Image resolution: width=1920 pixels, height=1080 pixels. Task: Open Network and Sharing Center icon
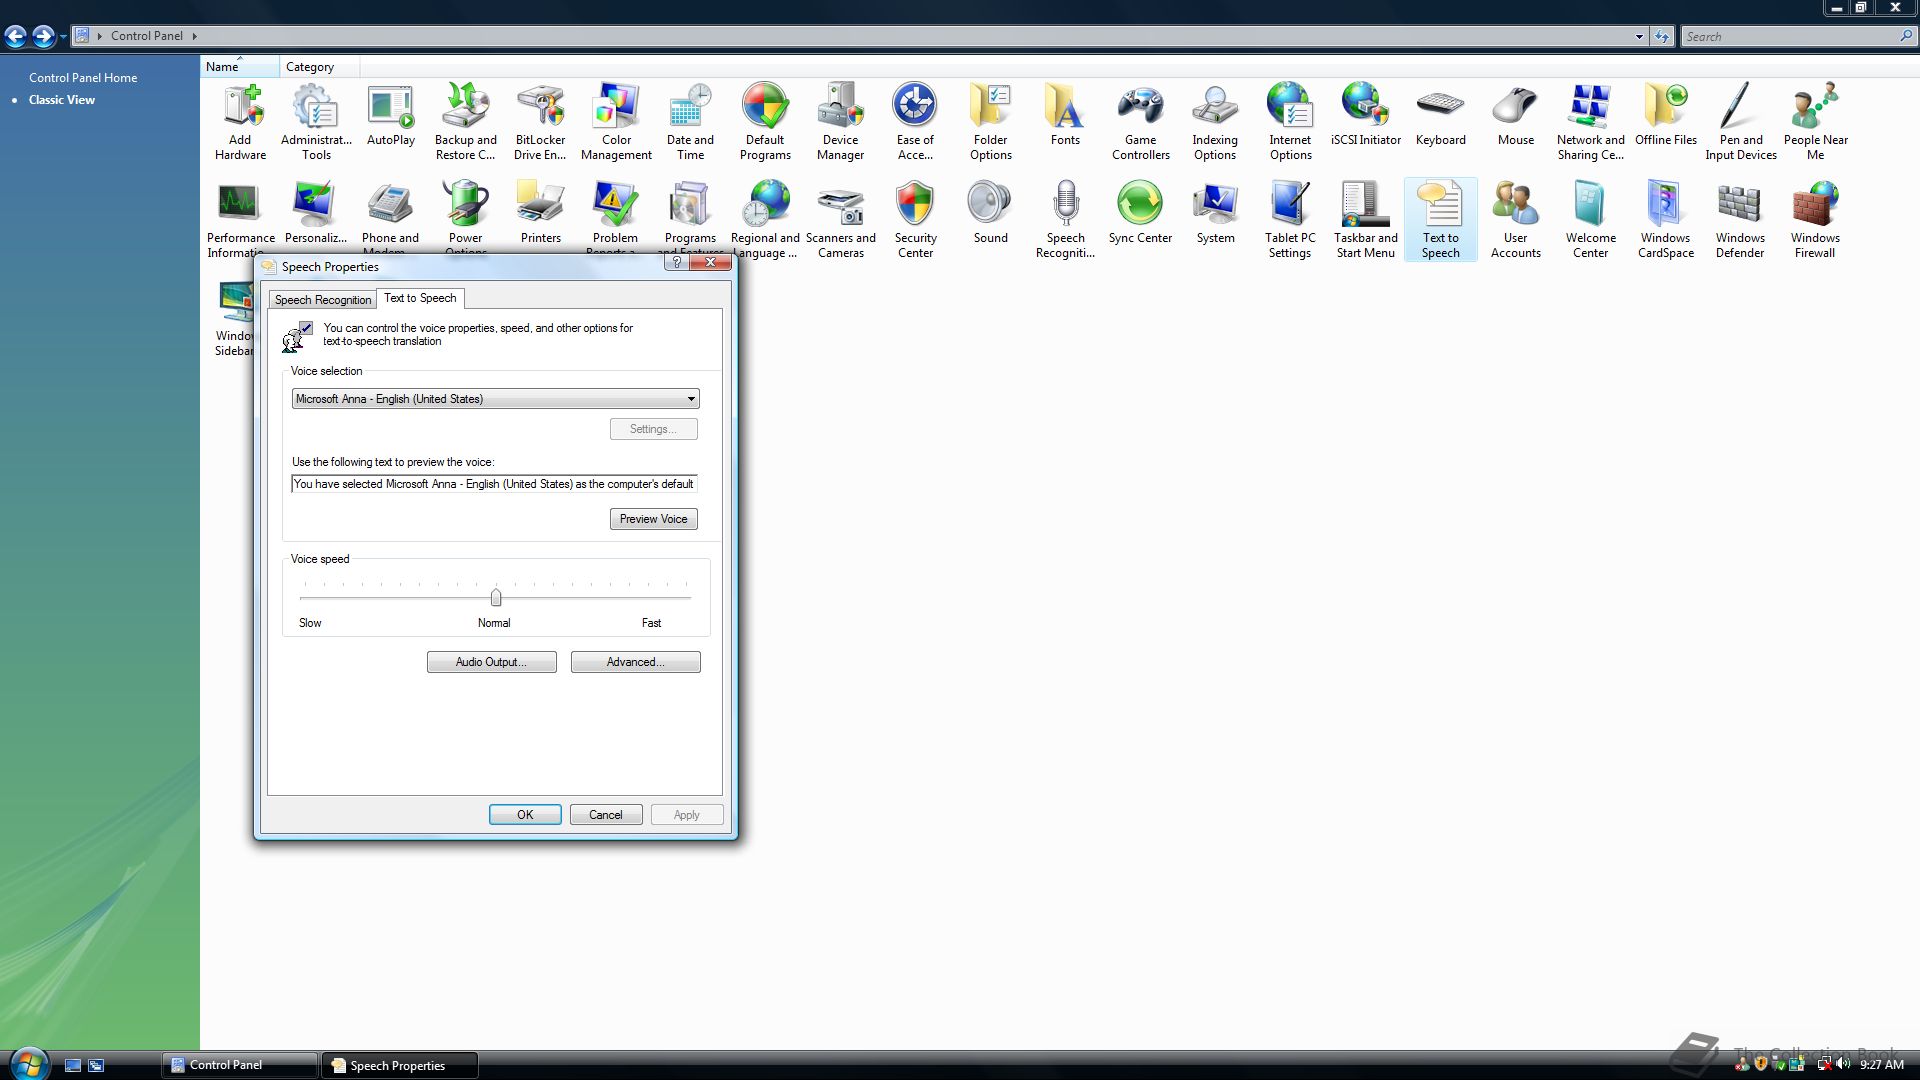[x=1590, y=121]
